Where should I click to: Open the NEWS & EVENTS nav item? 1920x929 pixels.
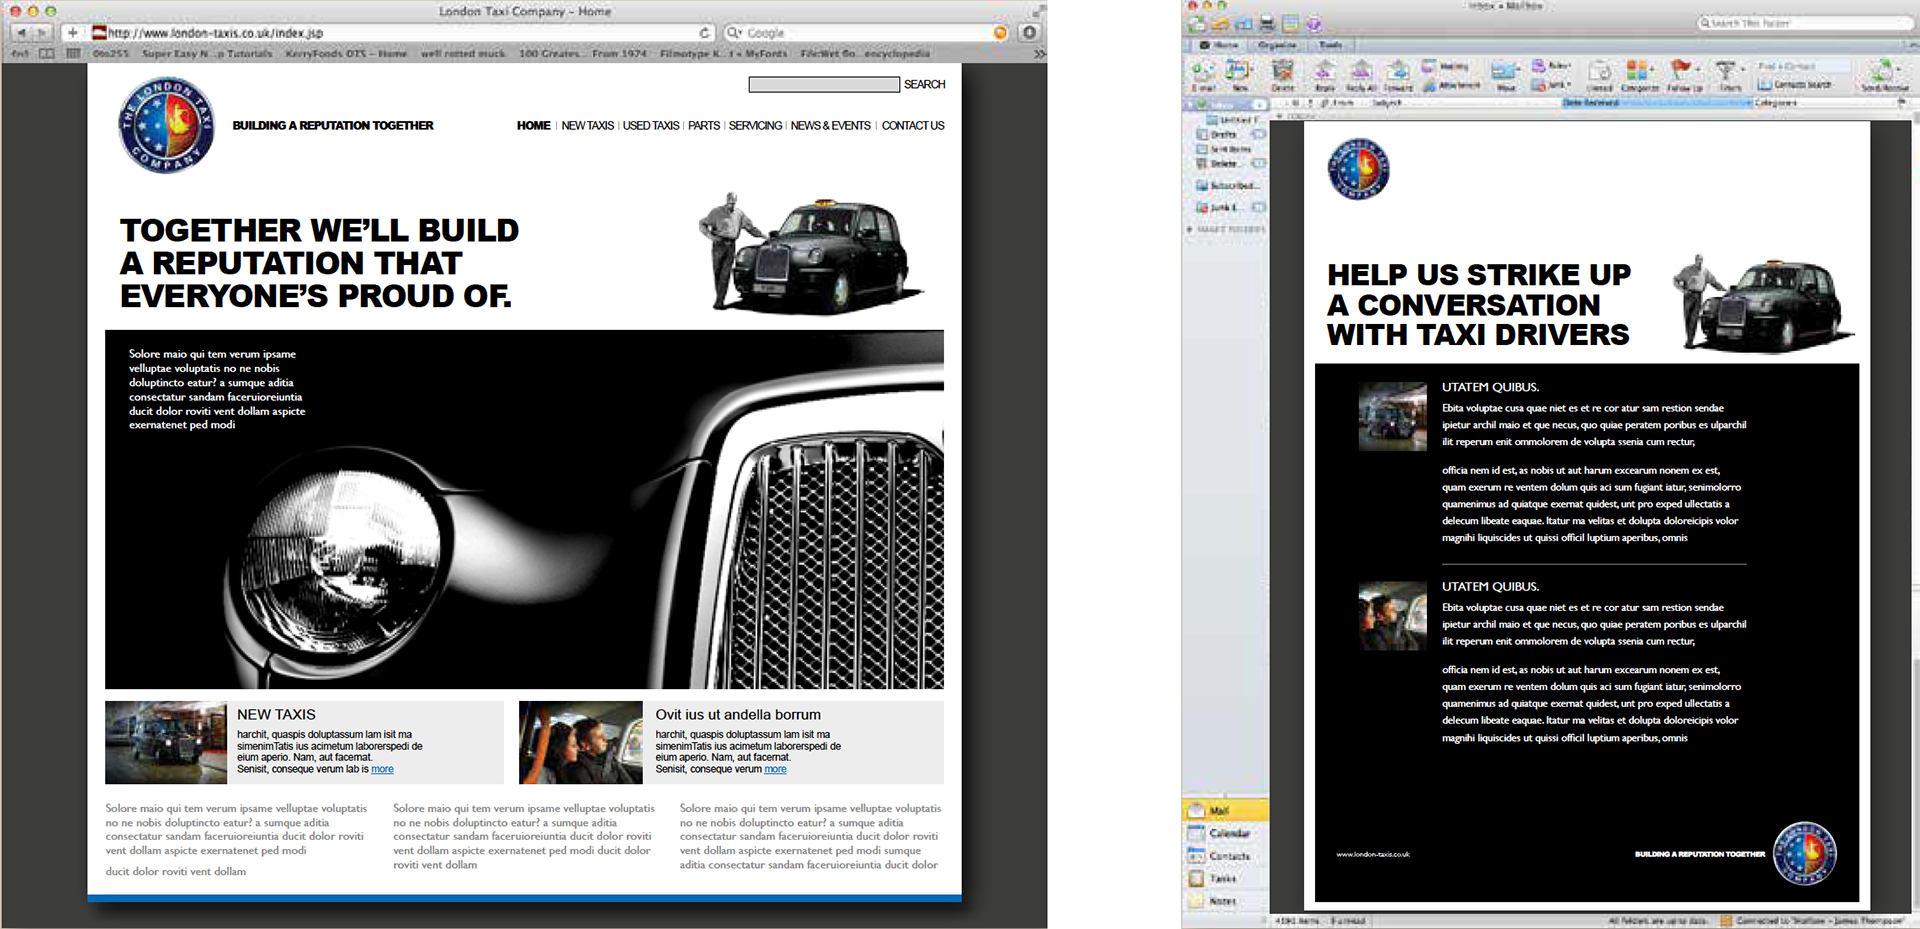coord(830,126)
